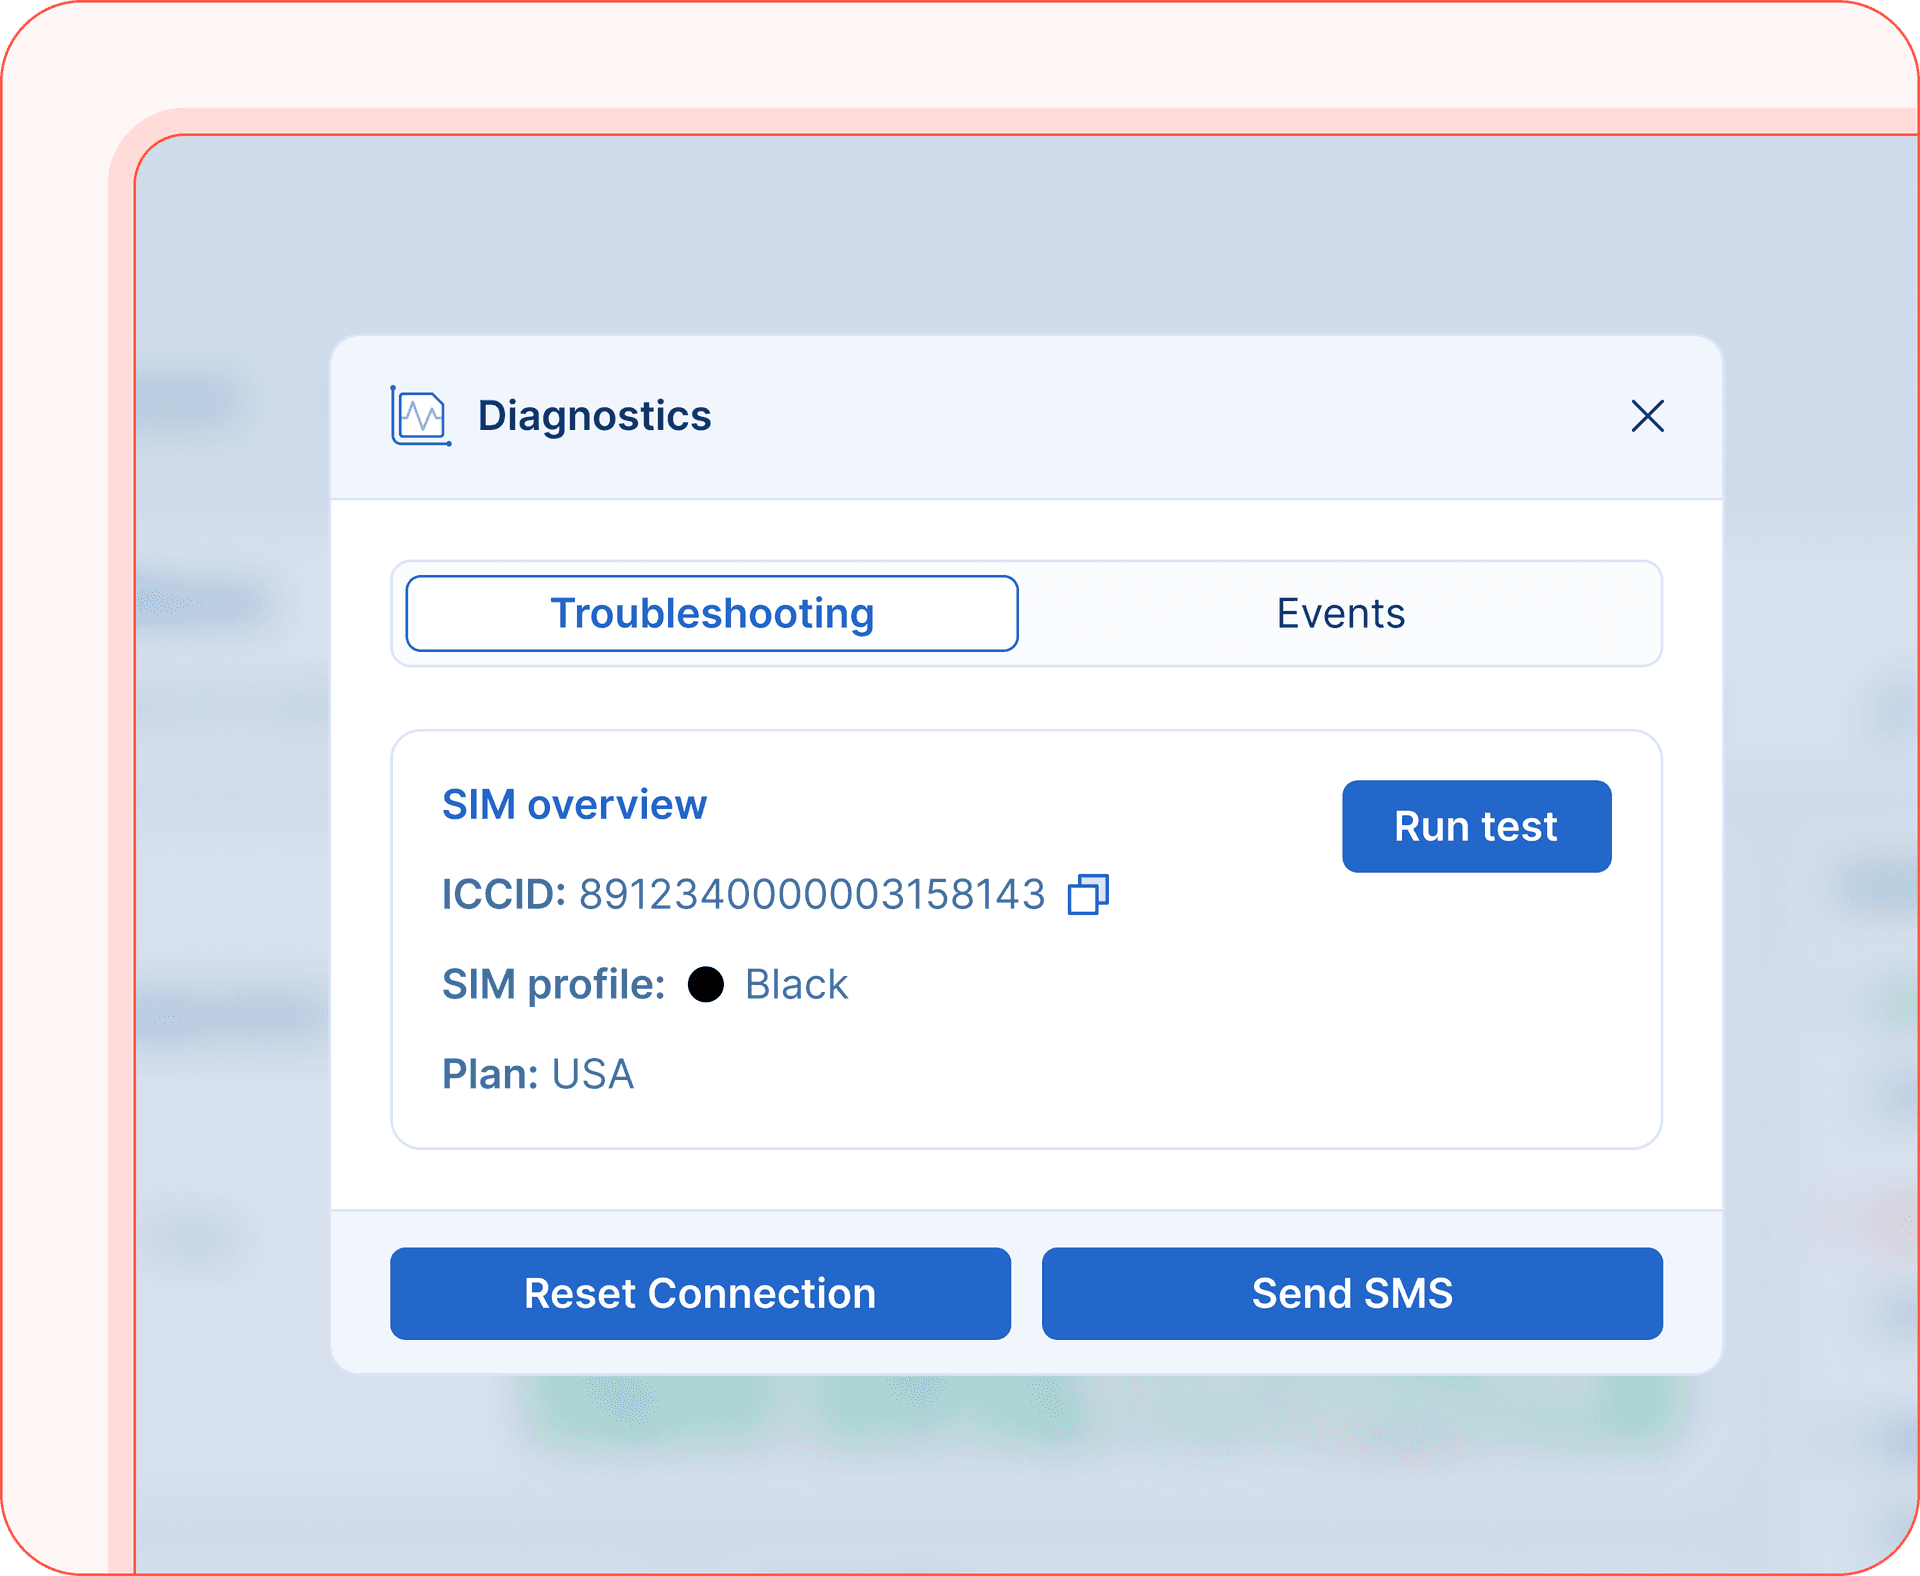The image size is (1920, 1576).
Task: Click the Plan value showing USA
Action: pos(594,1074)
